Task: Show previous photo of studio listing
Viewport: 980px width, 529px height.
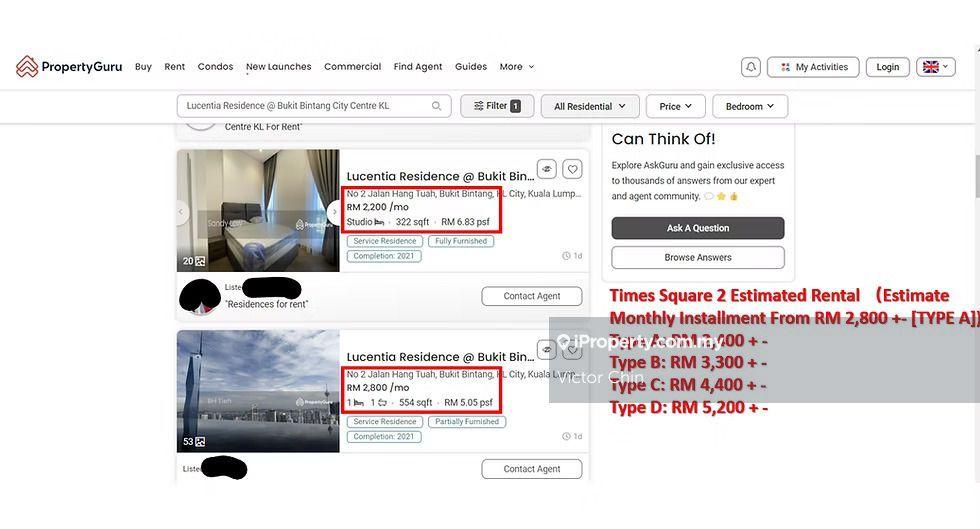Action: coord(181,211)
